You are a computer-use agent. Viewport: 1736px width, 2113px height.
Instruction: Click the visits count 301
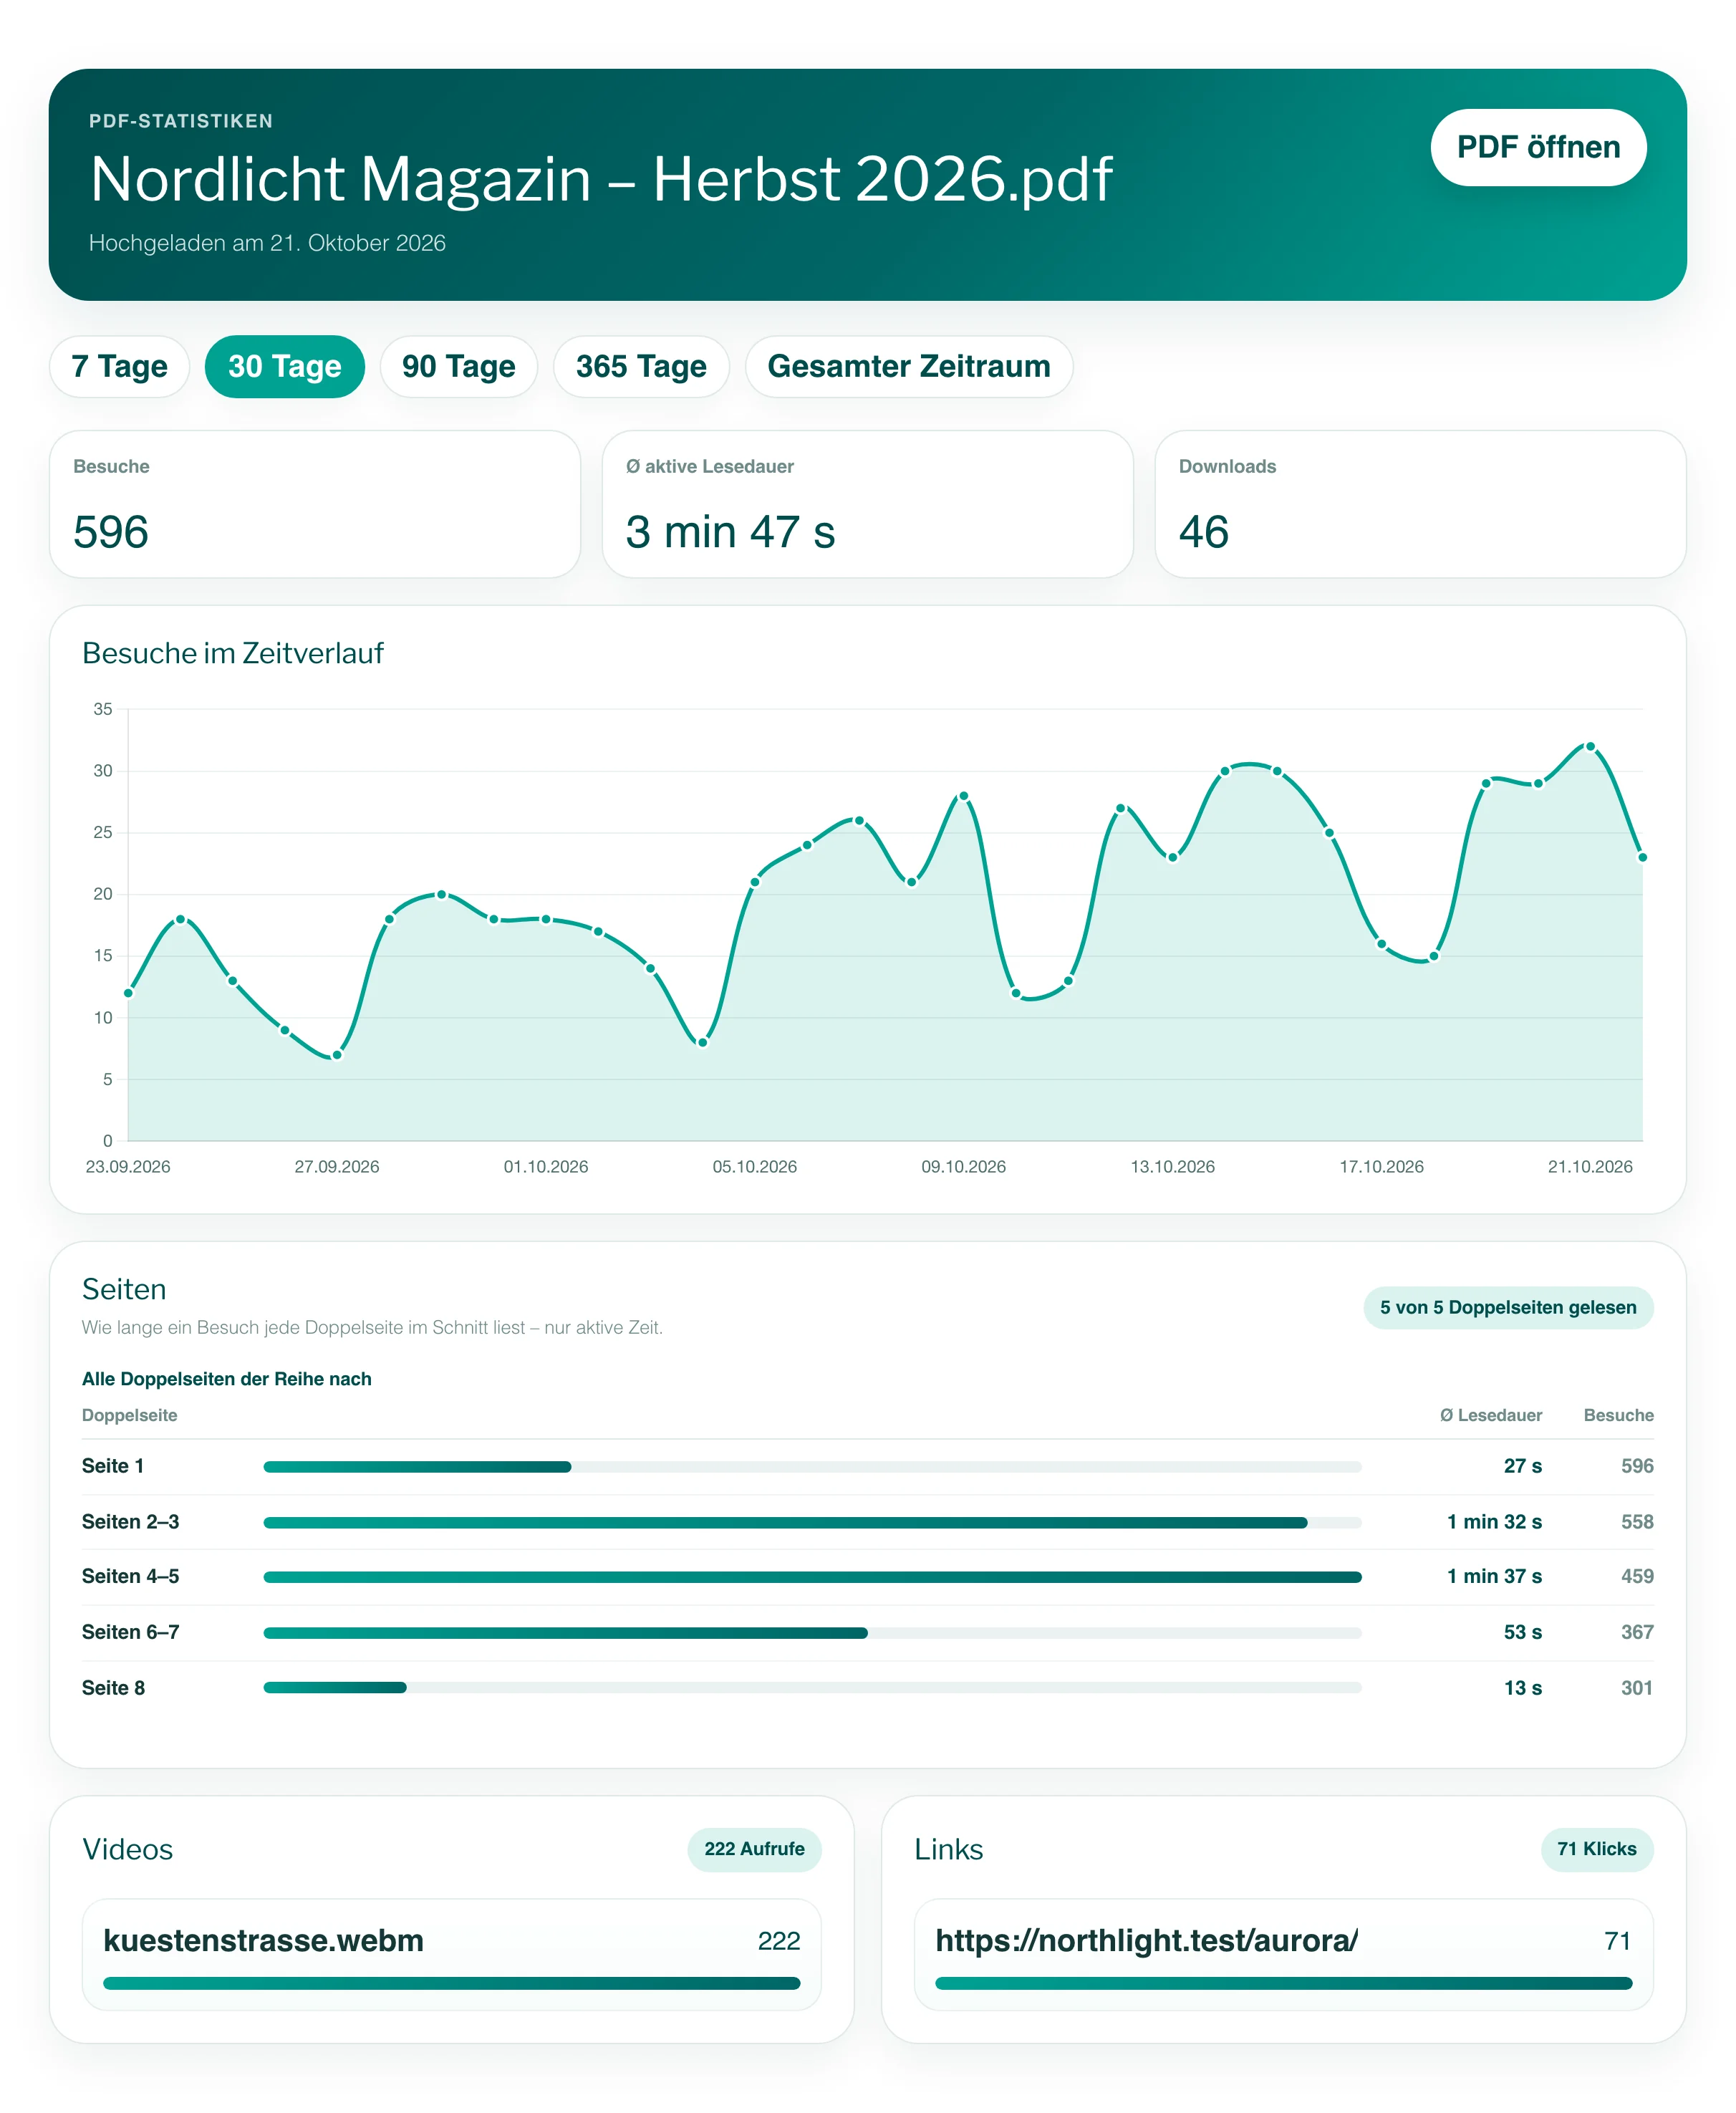pyautogui.click(x=1637, y=1687)
